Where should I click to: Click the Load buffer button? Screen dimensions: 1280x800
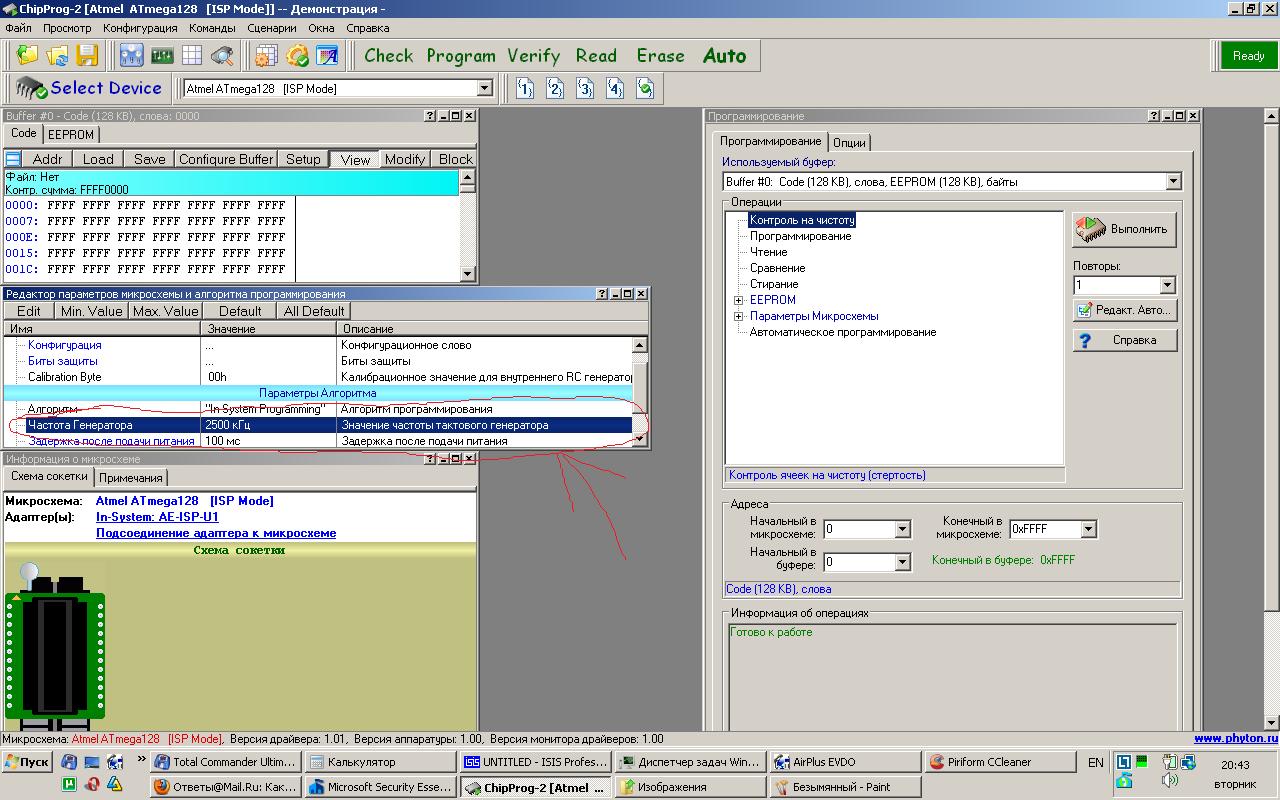(98, 159)
